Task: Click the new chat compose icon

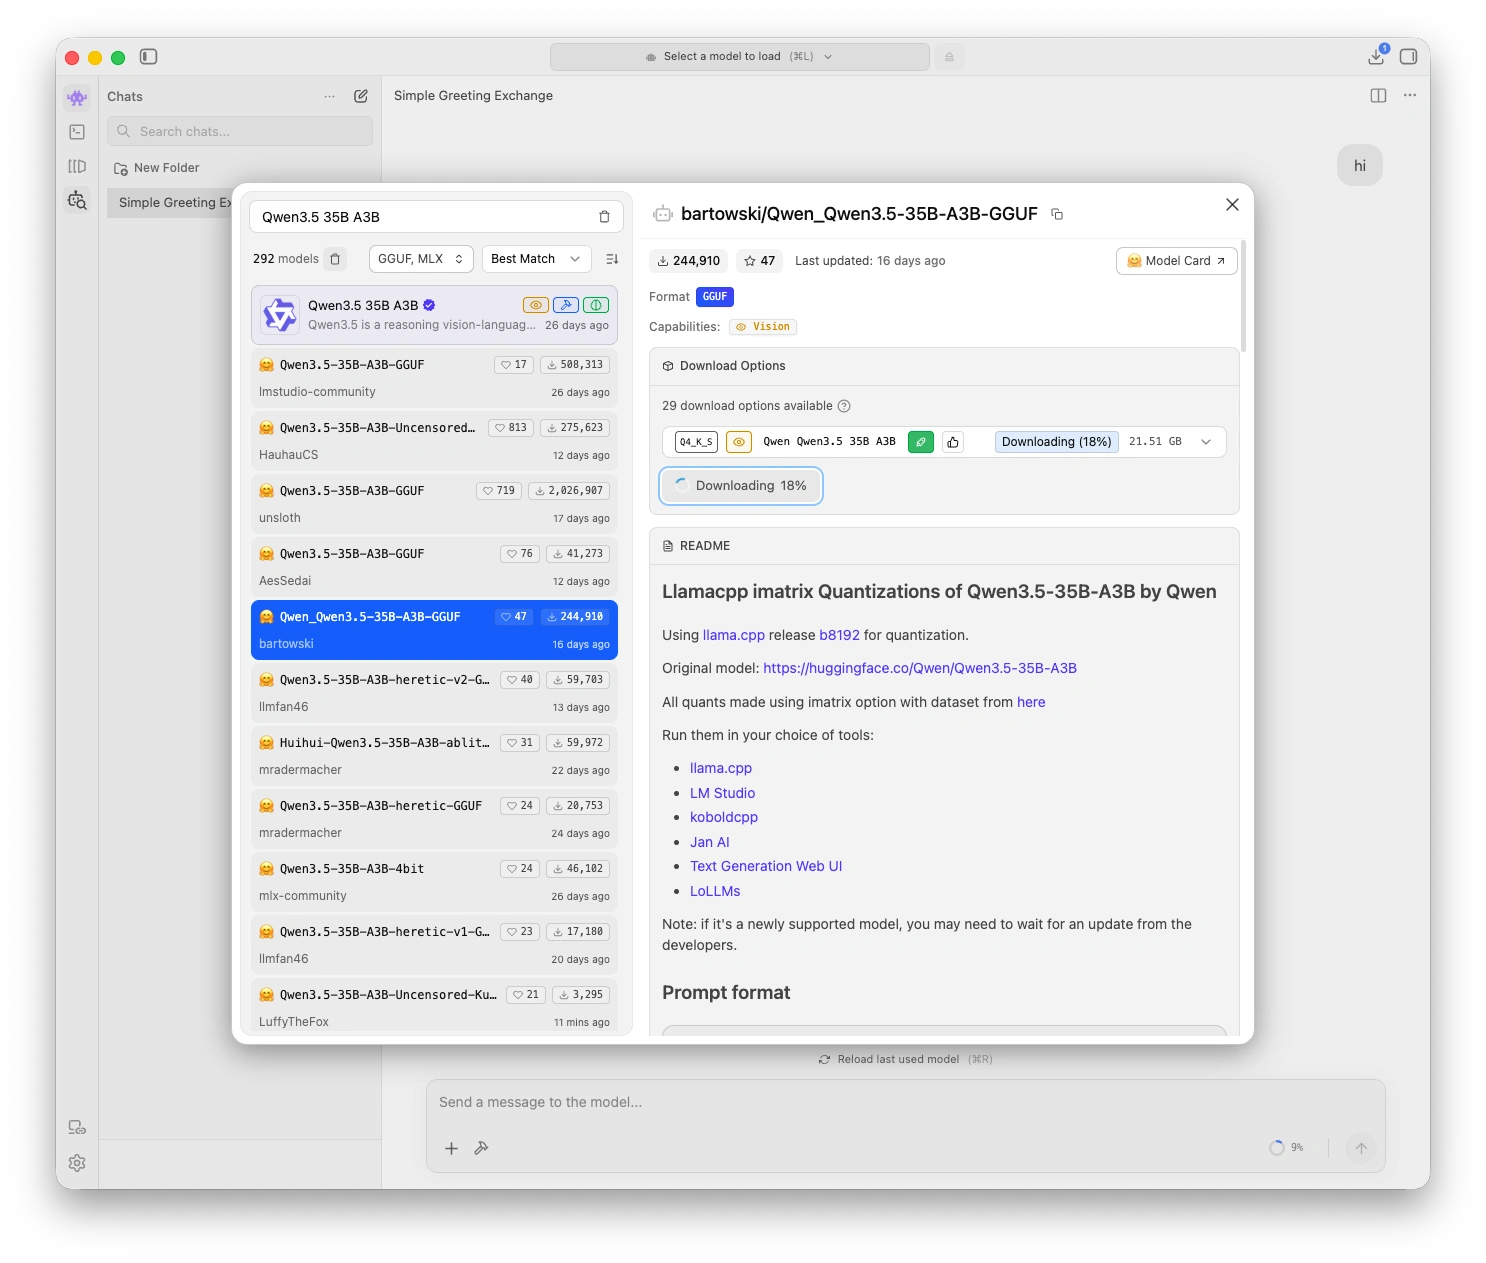Action: (361, 96)
